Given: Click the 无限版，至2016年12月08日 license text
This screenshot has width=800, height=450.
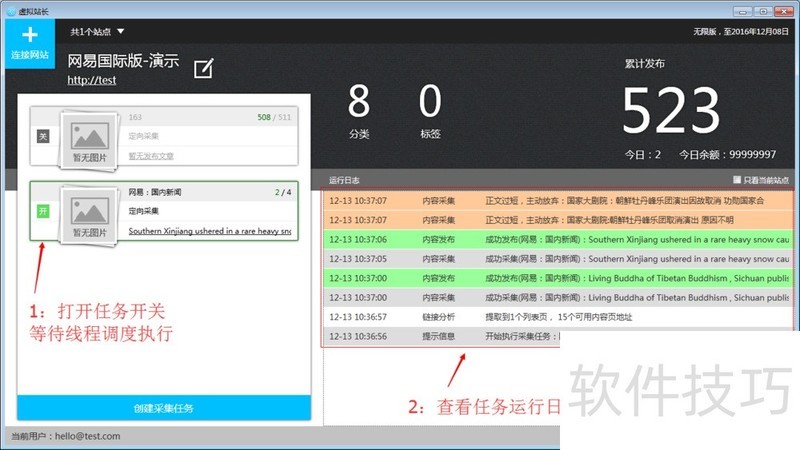Looking at the screenshot, I should tap(740, 32).
